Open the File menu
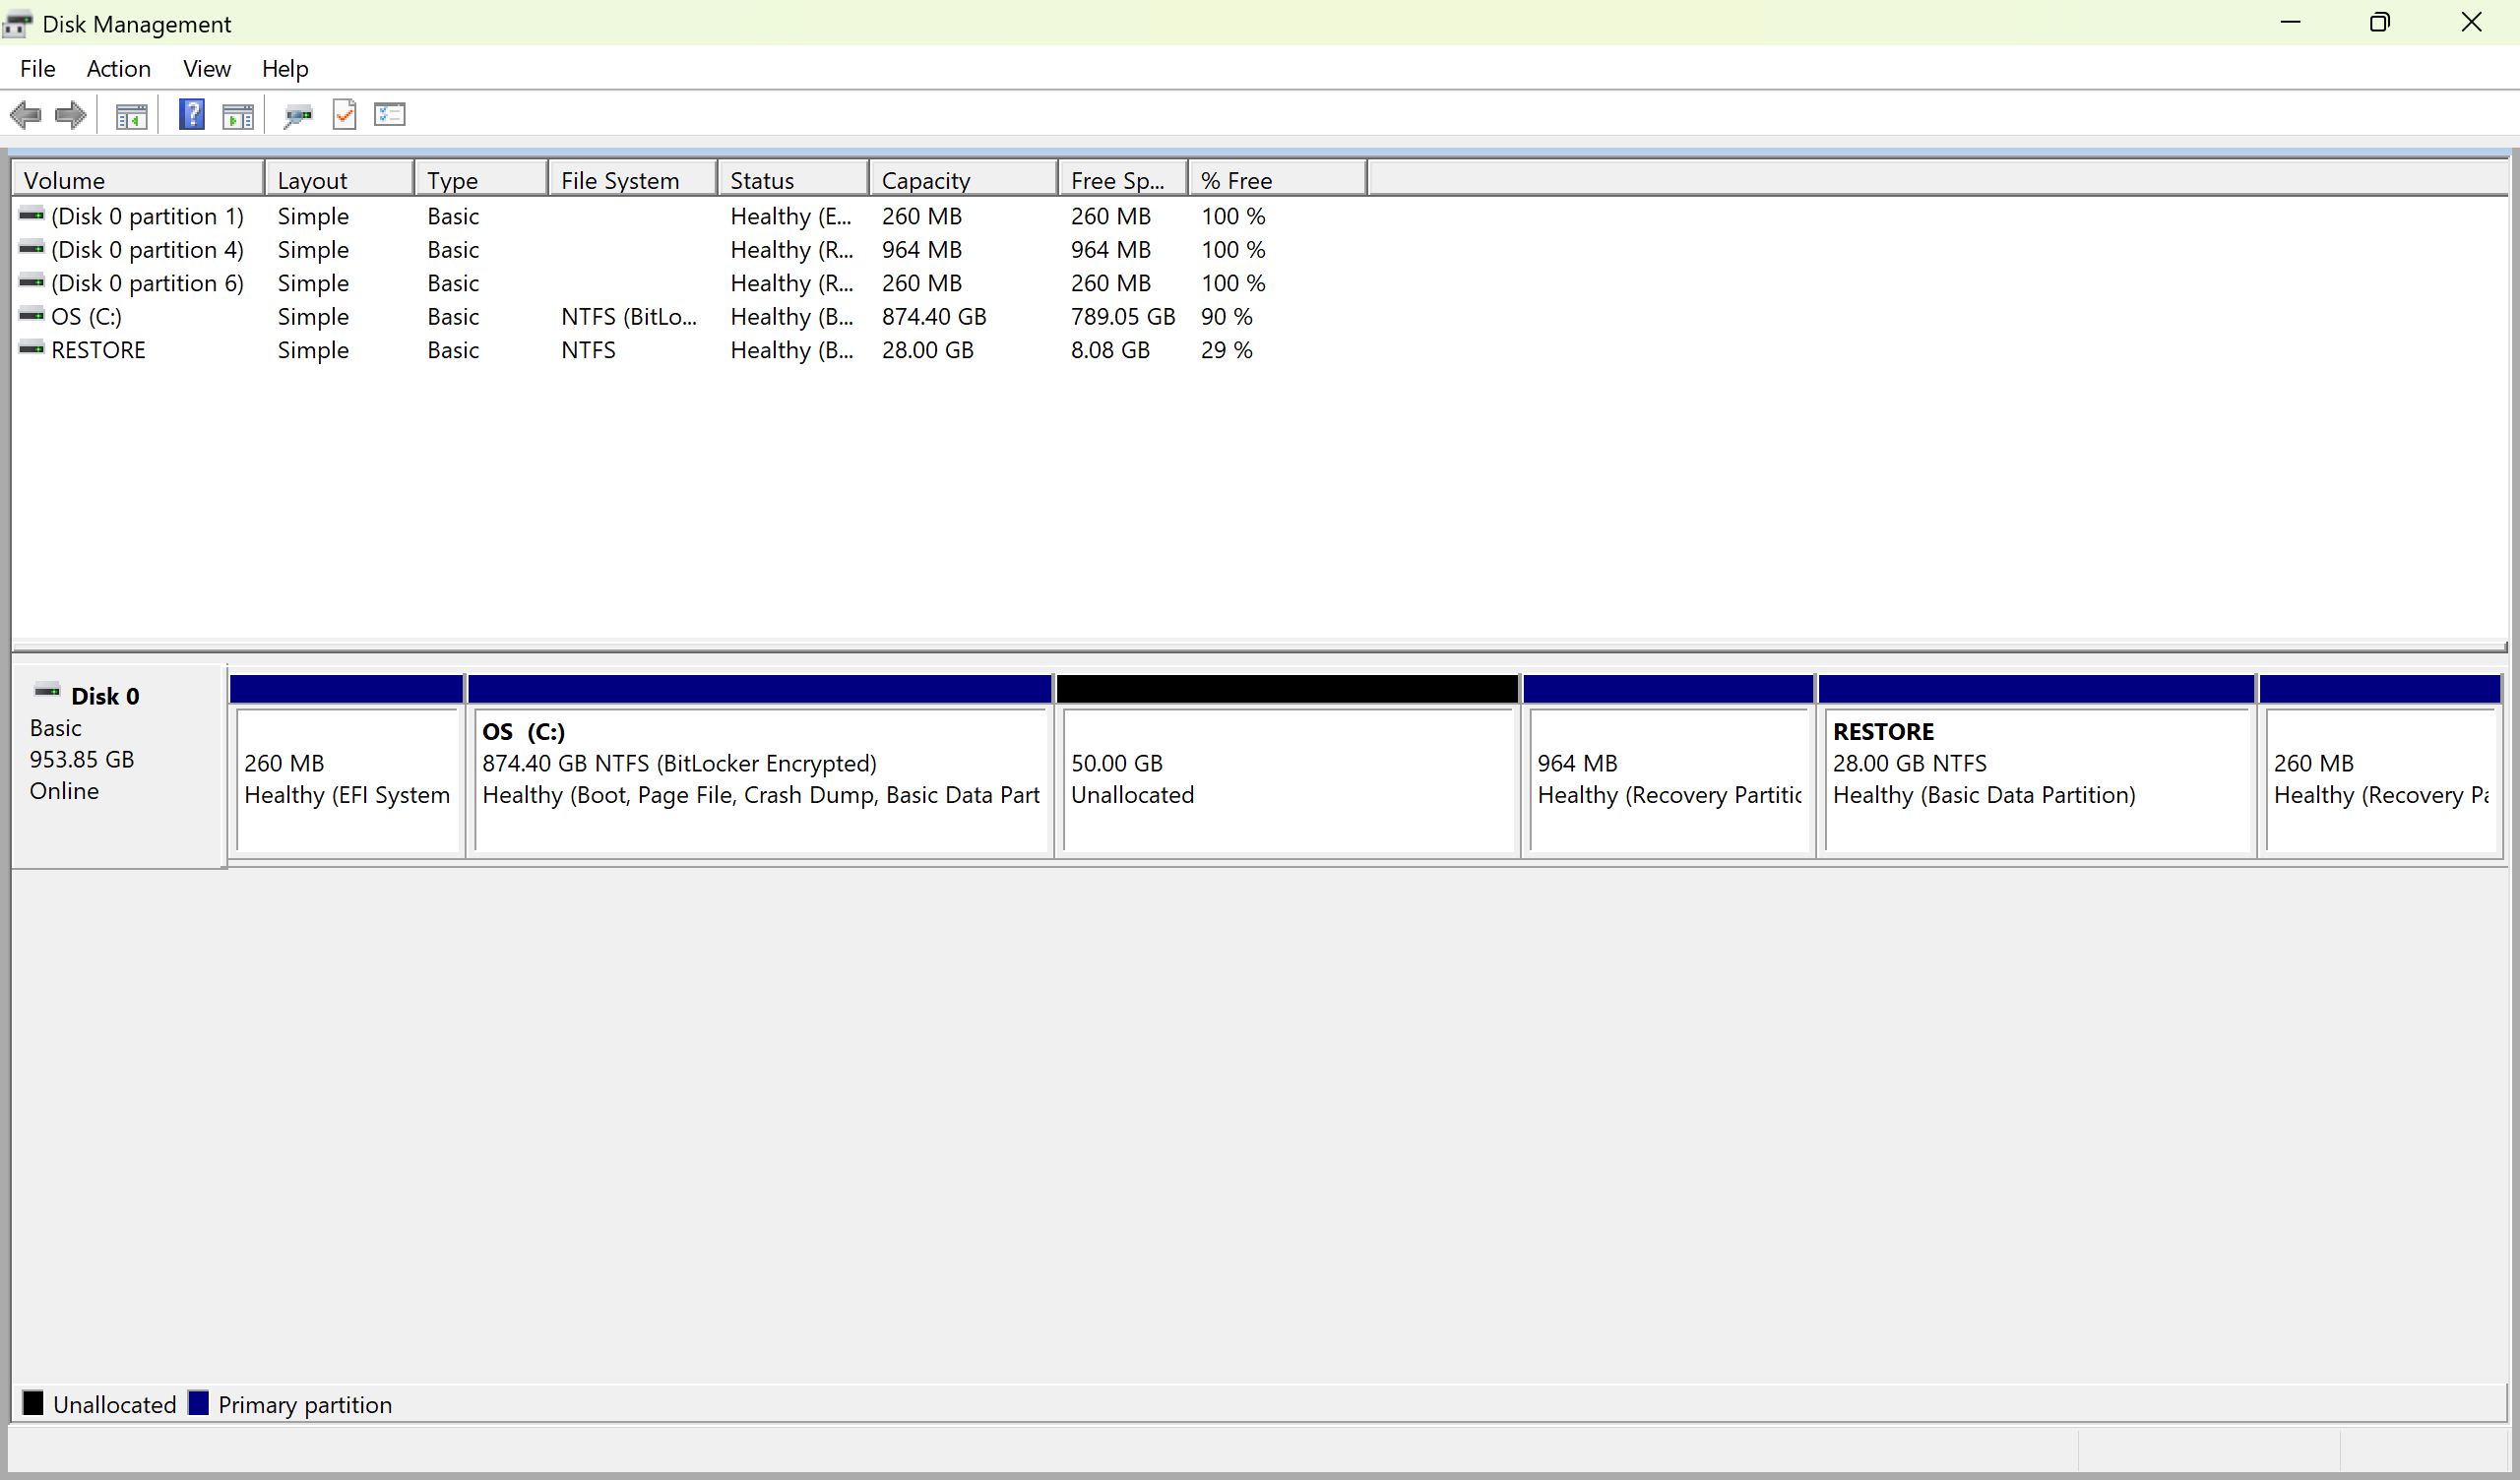Screen dimensions: 2520x1480 (x=37, y=69)
